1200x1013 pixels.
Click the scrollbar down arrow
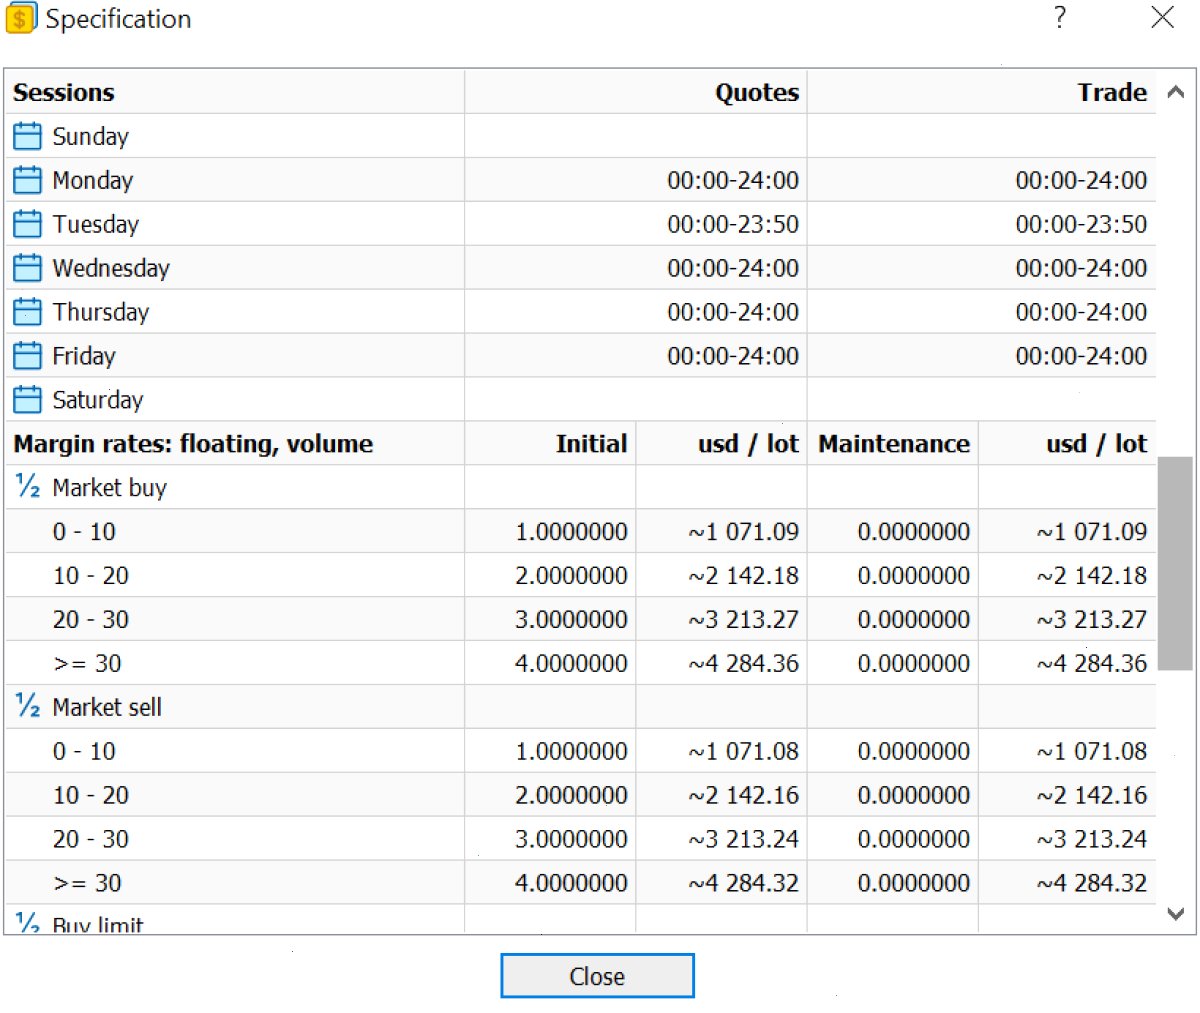[1176, 913]
